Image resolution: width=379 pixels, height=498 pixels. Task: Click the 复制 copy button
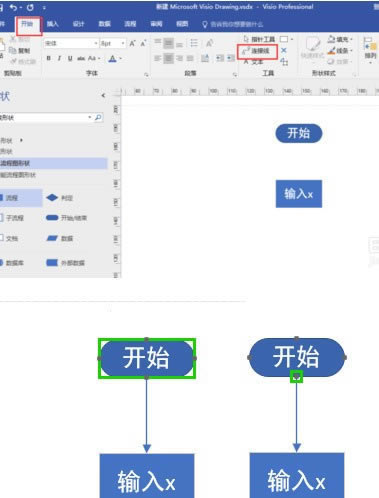point(20,51)
